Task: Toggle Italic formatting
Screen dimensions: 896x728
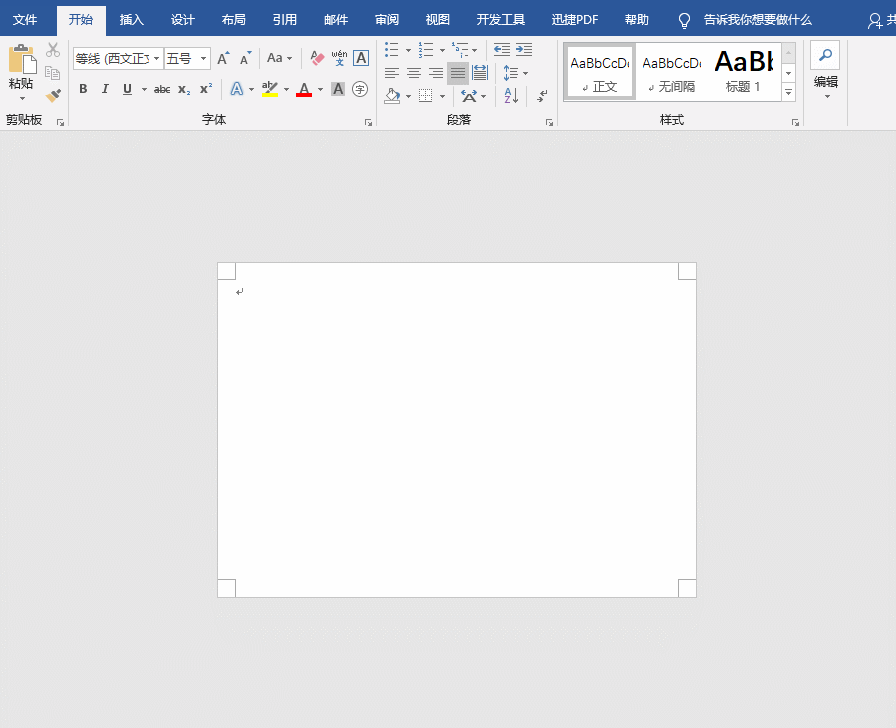Action: tap(105, 89)
